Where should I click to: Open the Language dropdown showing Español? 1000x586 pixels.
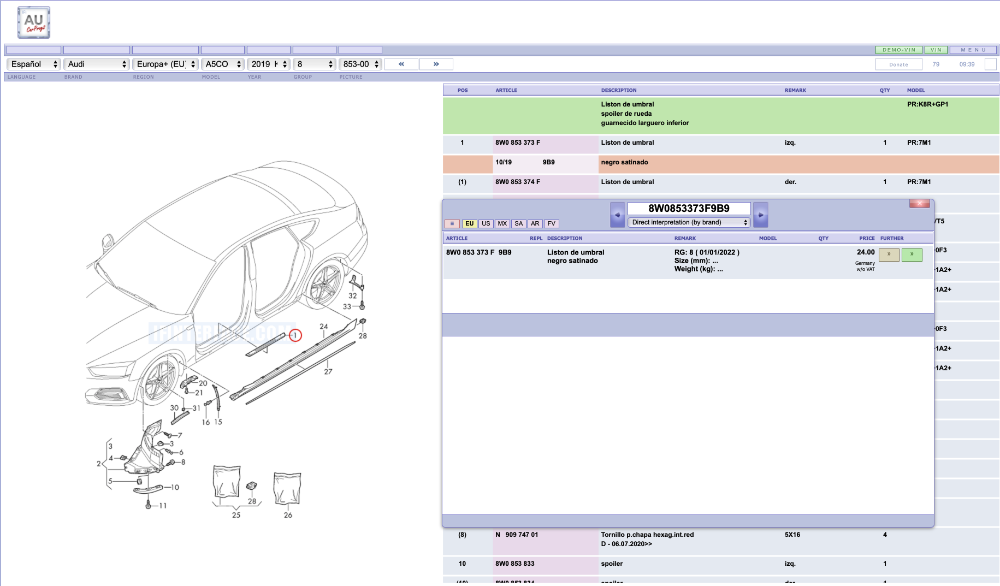tap(33, 64)
